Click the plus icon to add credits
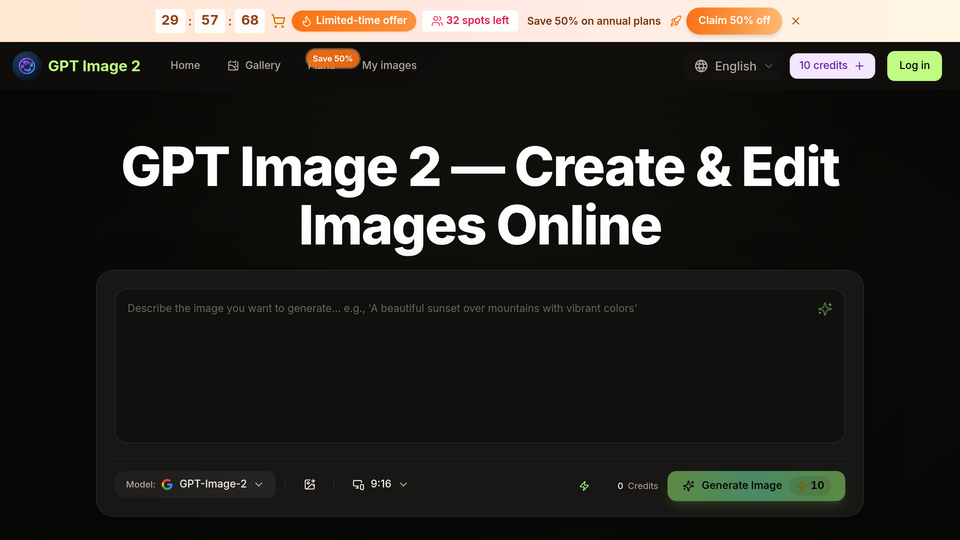The image size is (960, 540). pyautogui.click(x=860, y=66)
